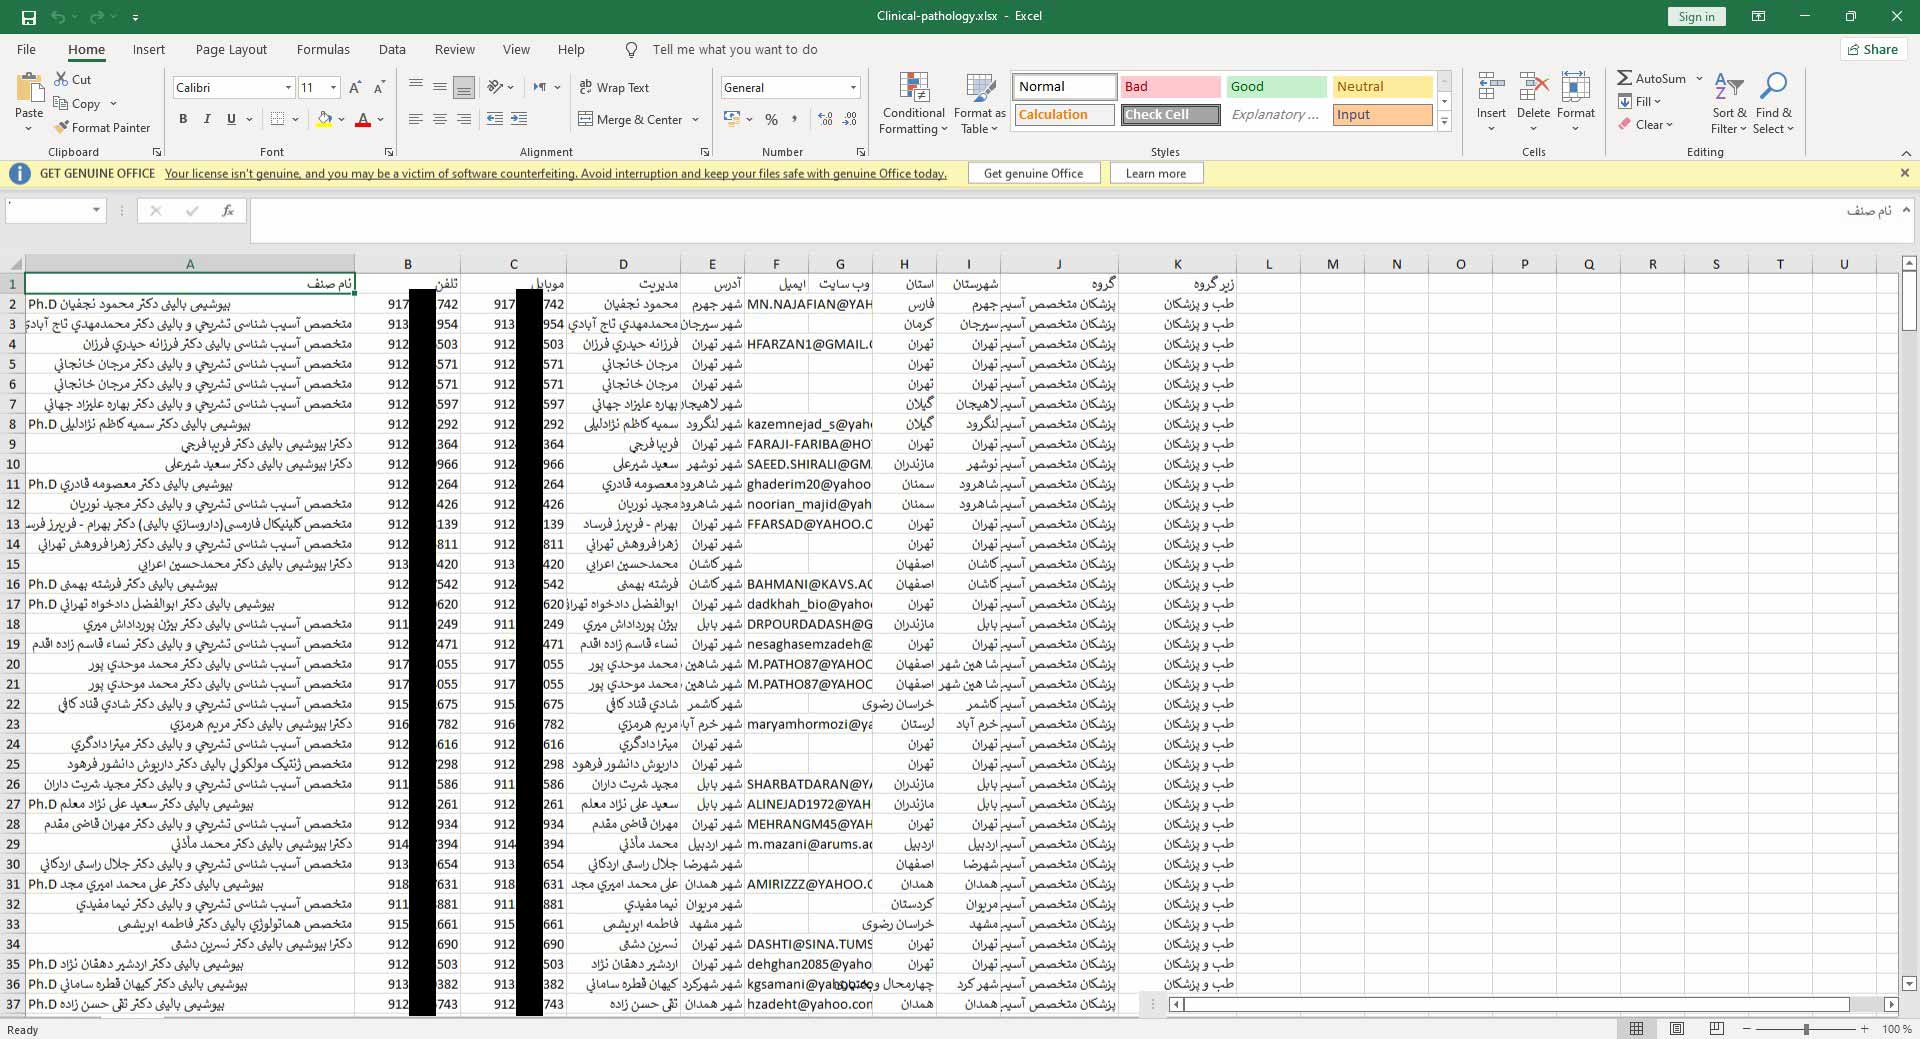Click the Name Box input field
The width and height of the screenshot is (1920, 1039).
(48, 210)
